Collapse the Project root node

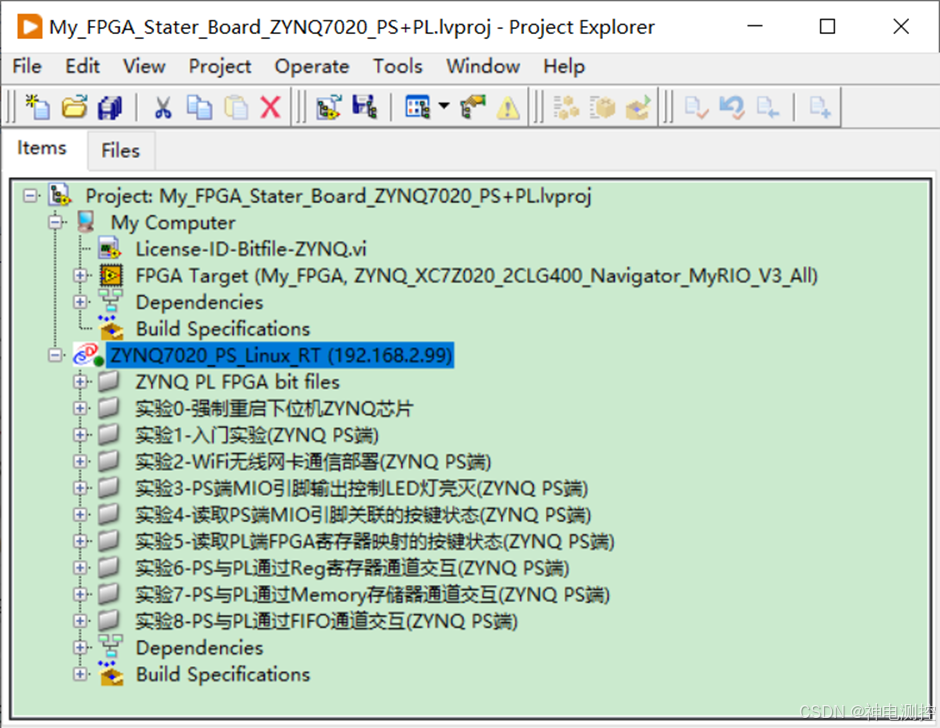click(30, 195)
